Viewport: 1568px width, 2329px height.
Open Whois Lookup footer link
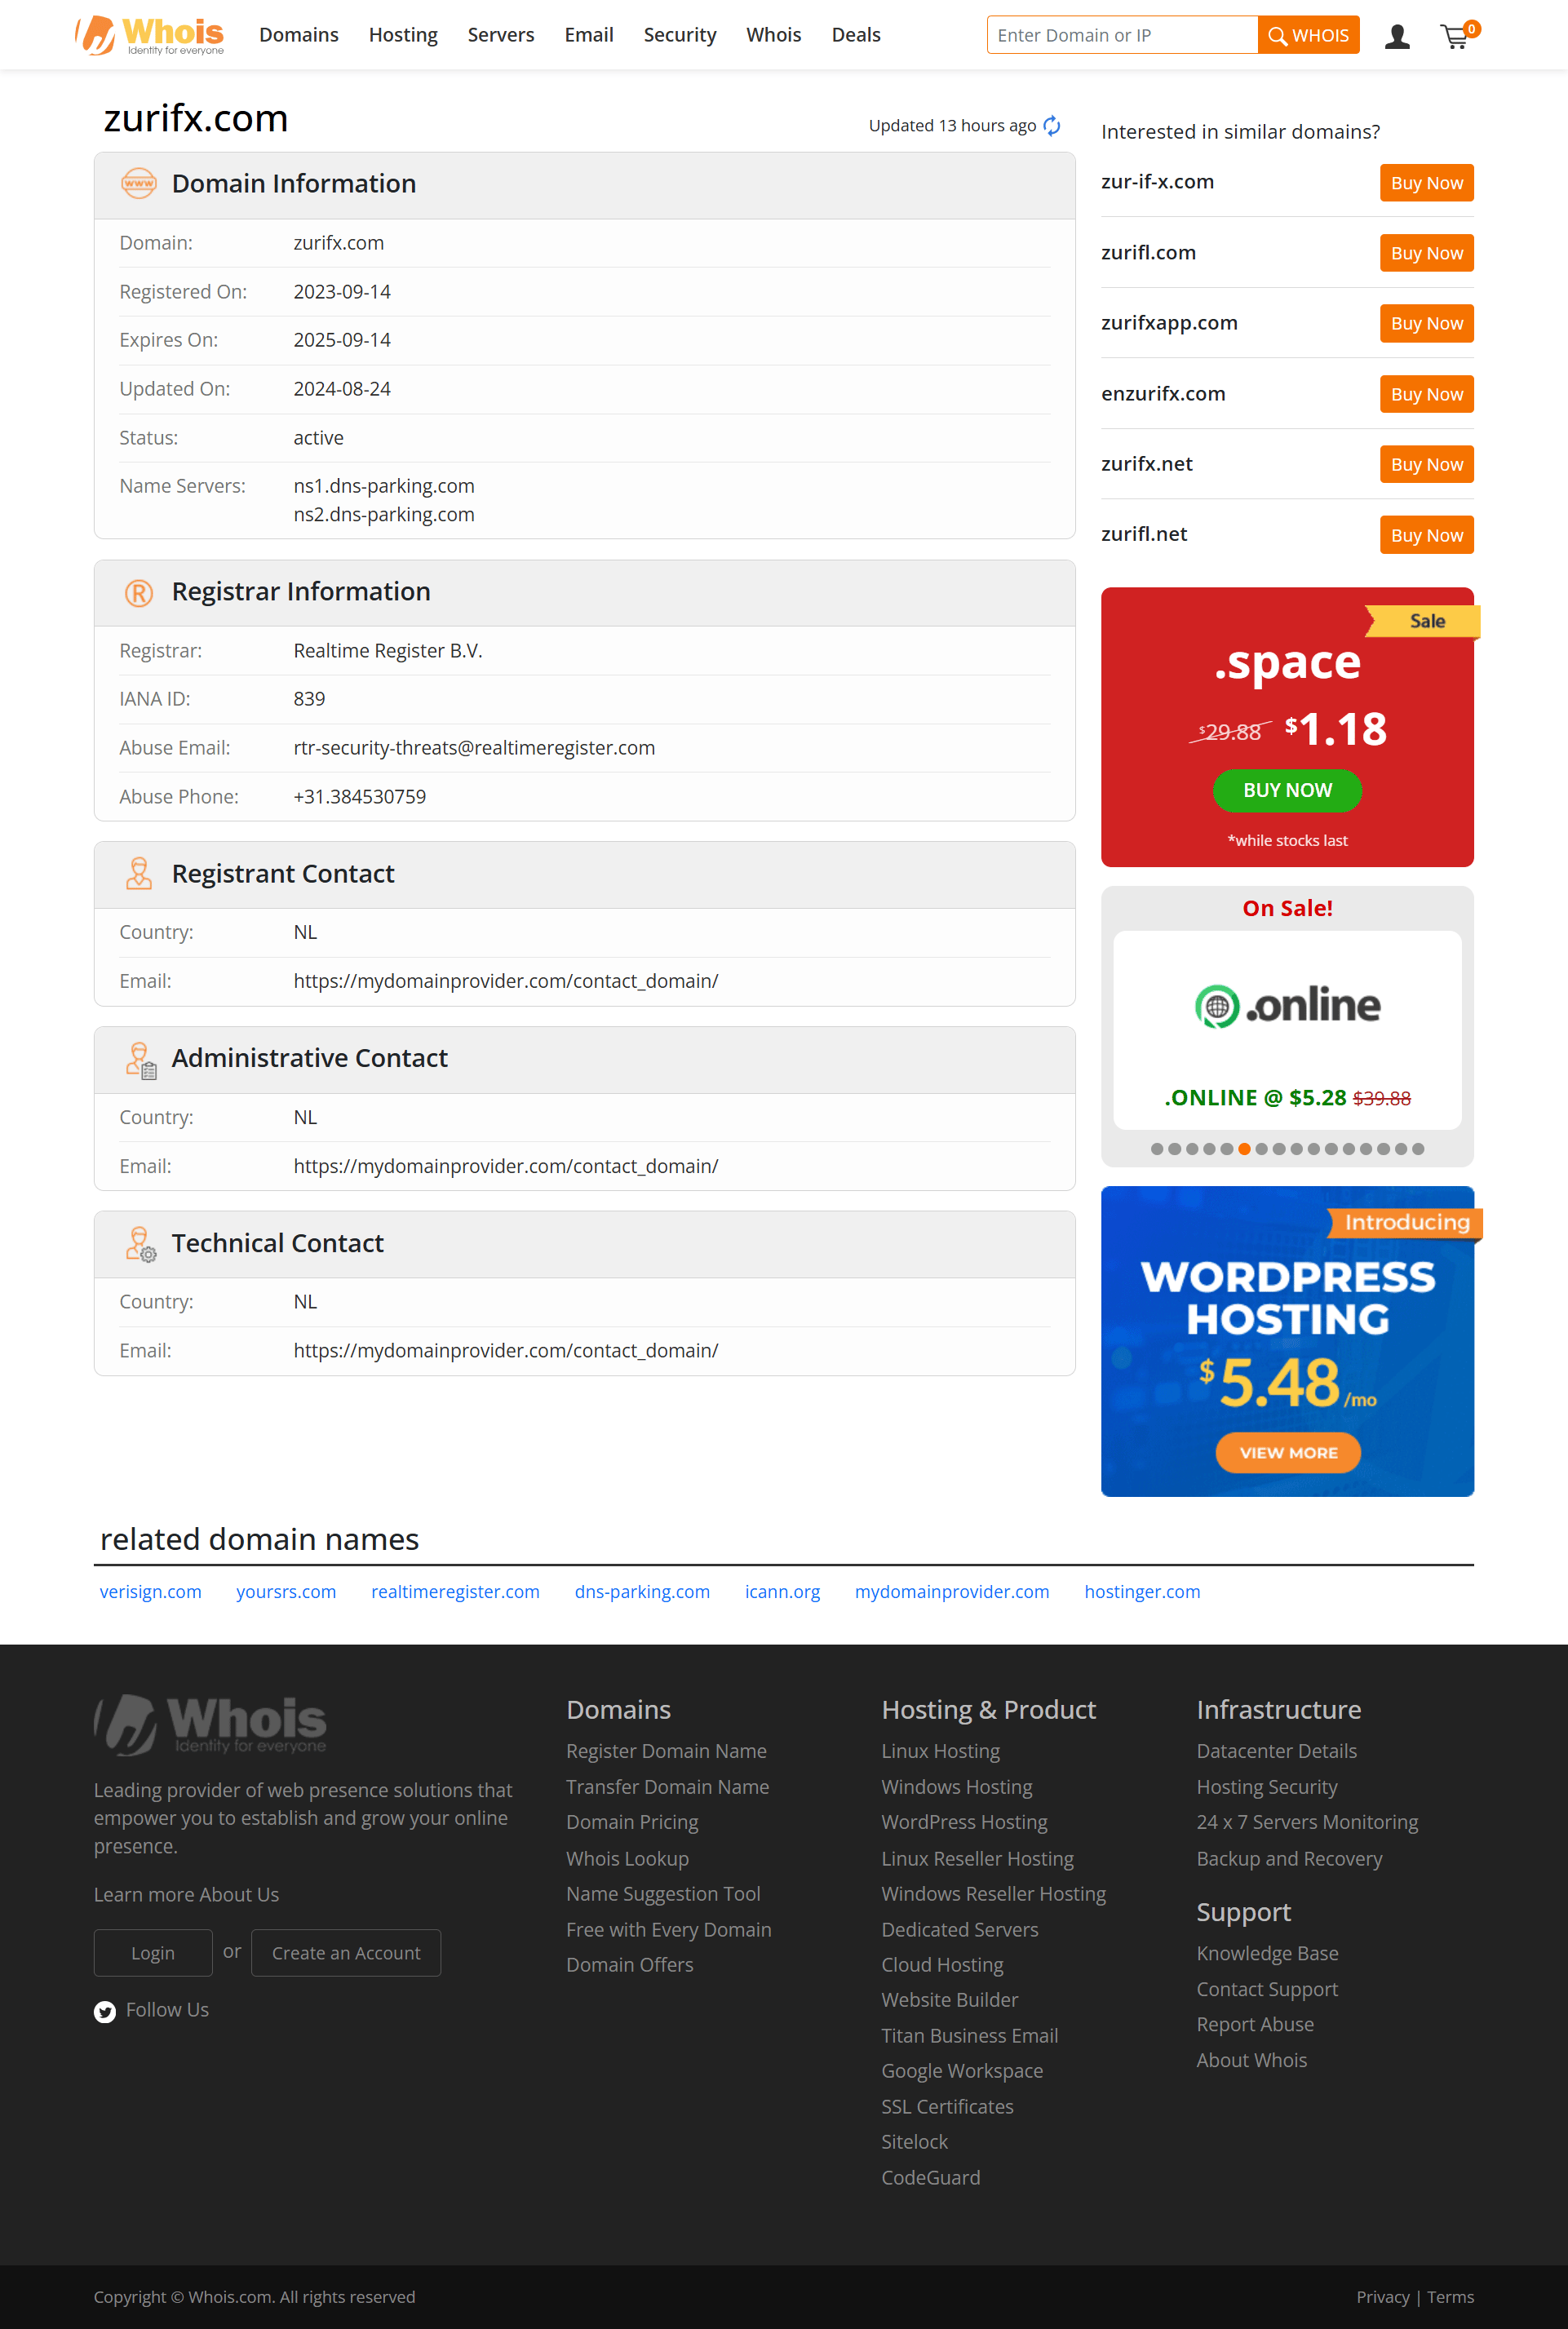(627, 1859)
